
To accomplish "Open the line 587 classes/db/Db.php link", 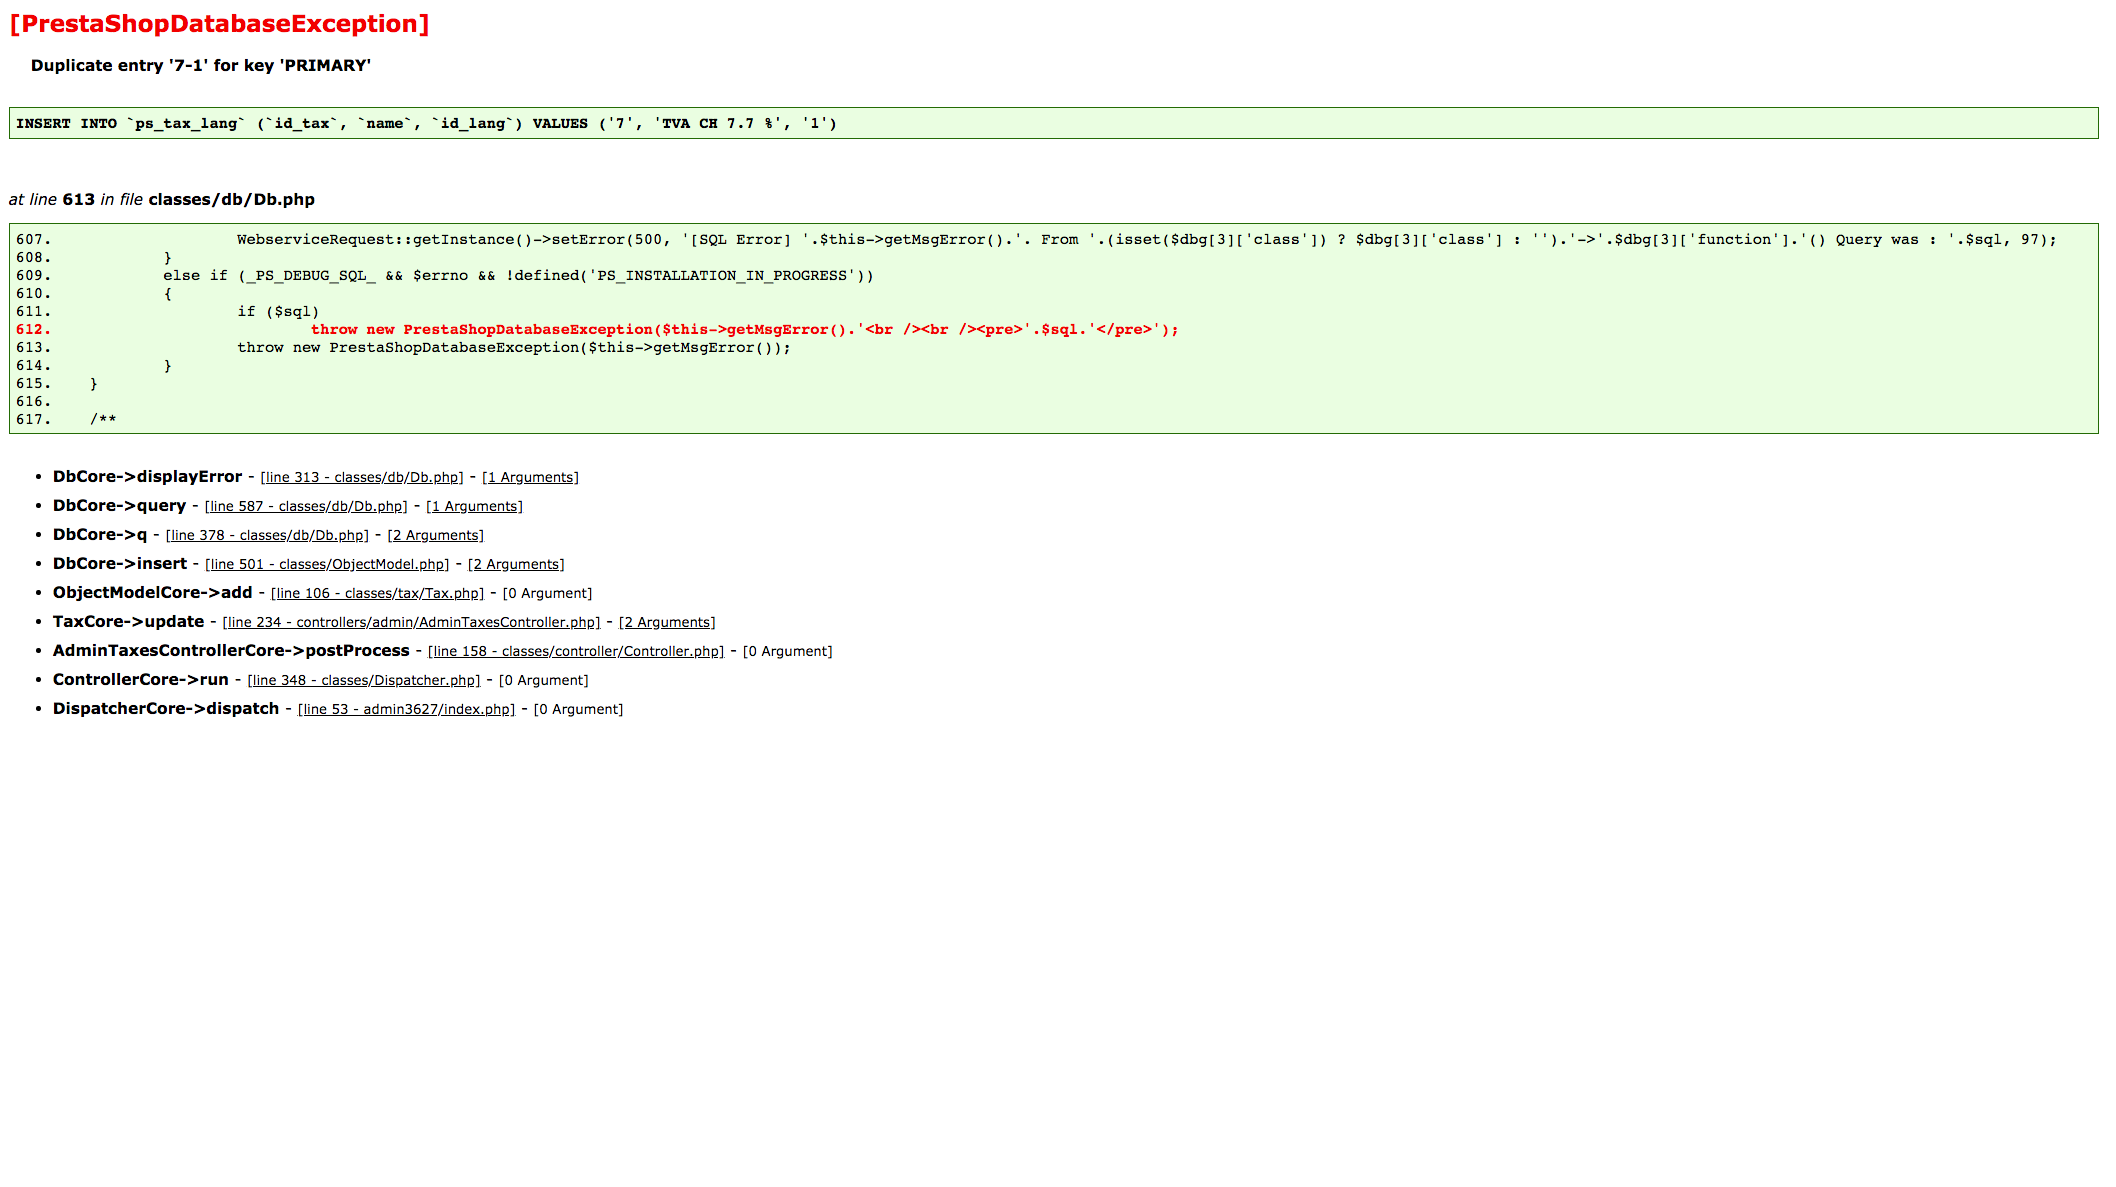I will [306, 507].
